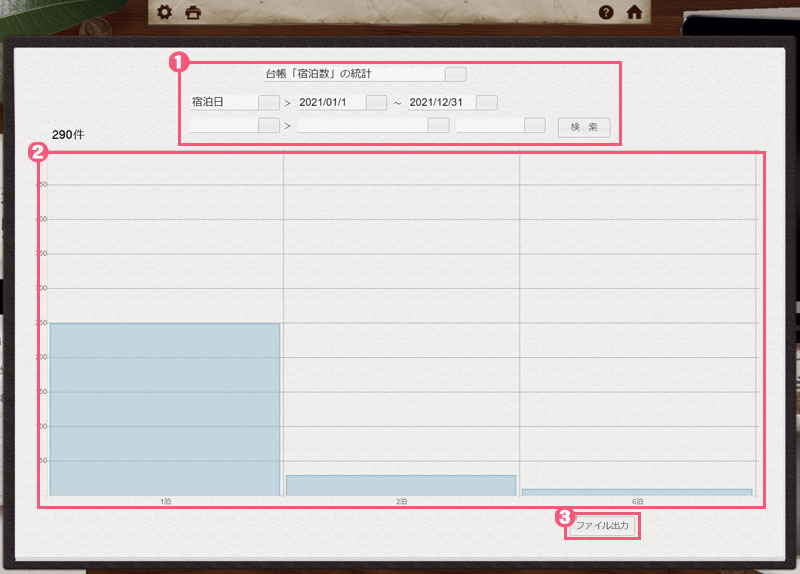800x574 pixels.
Task: Open the settings gear icon
Action: click(x=166, y=13)
